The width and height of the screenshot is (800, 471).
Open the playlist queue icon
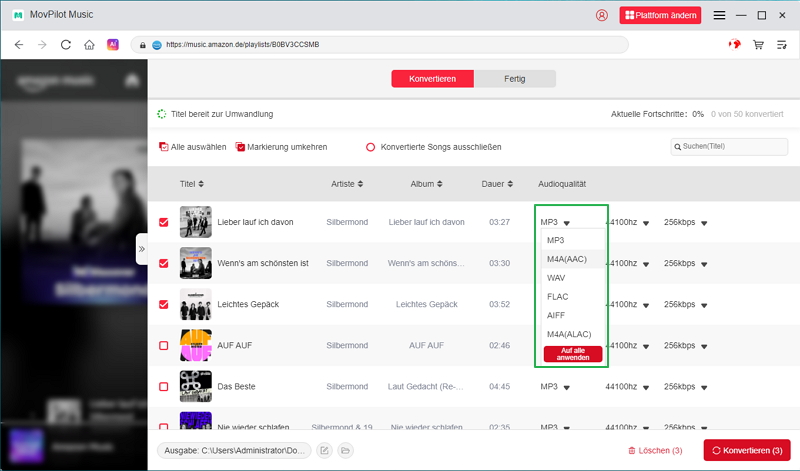[782, 45]
